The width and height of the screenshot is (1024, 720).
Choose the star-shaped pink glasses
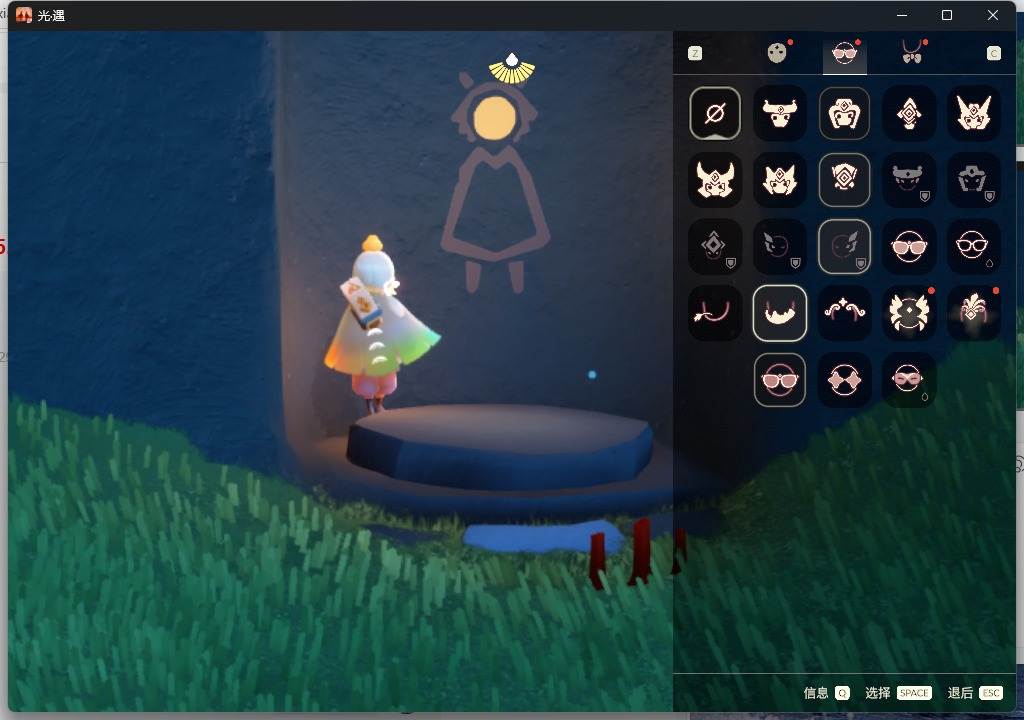(844, 380)
